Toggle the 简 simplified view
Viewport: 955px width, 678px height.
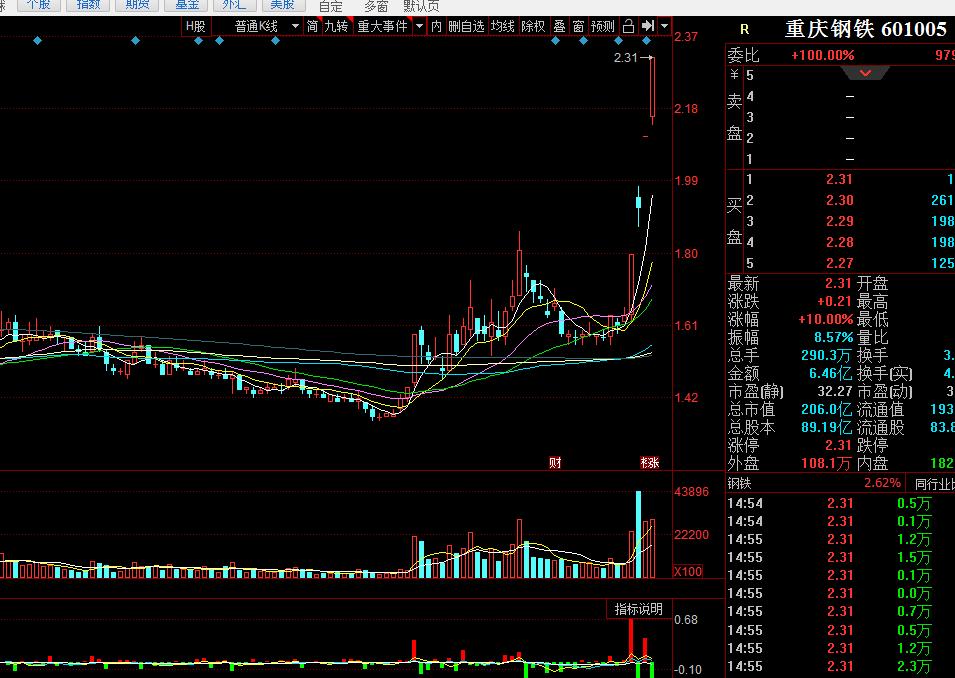tap(312, 26)
